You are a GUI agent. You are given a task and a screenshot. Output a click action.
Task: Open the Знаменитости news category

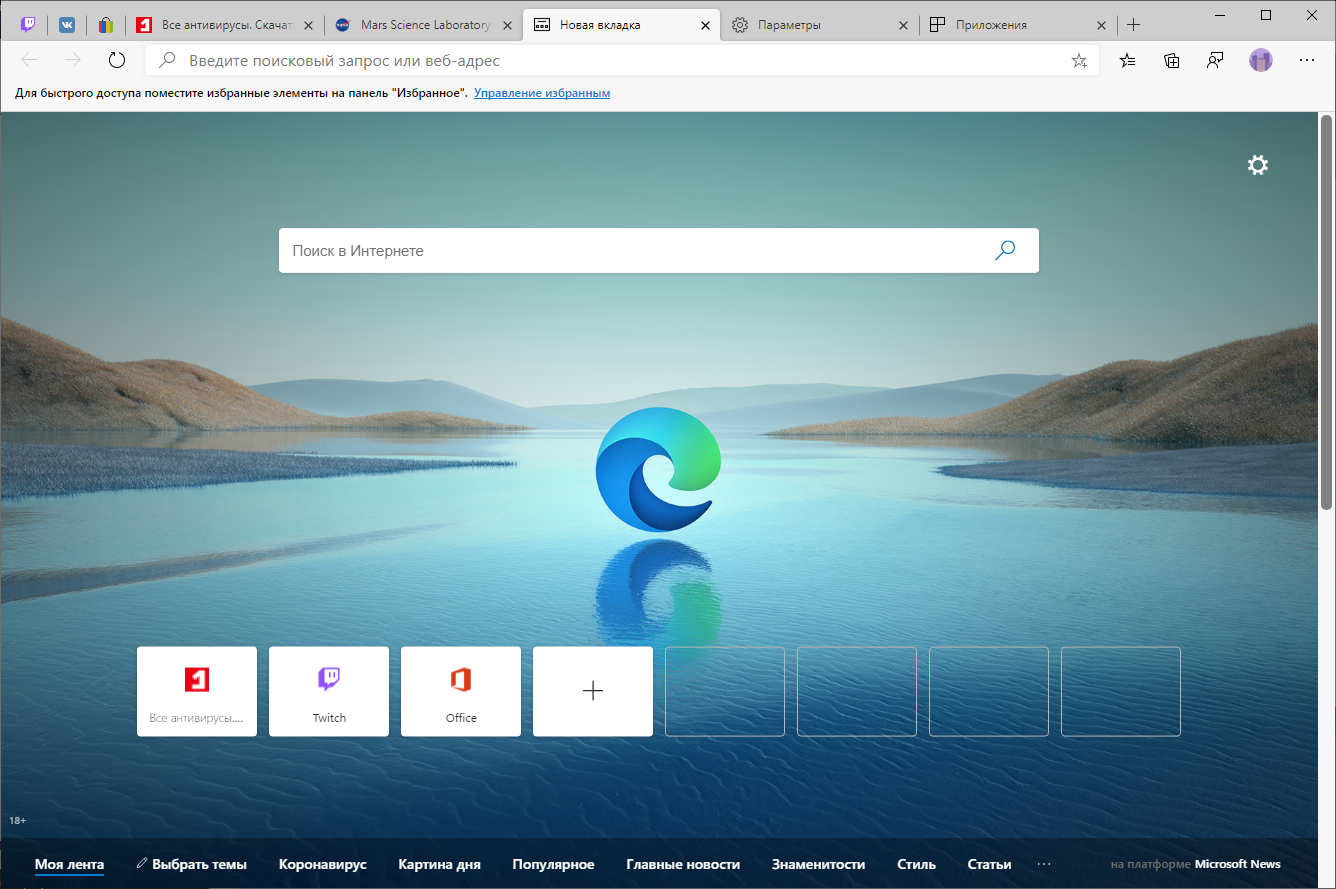818,864
